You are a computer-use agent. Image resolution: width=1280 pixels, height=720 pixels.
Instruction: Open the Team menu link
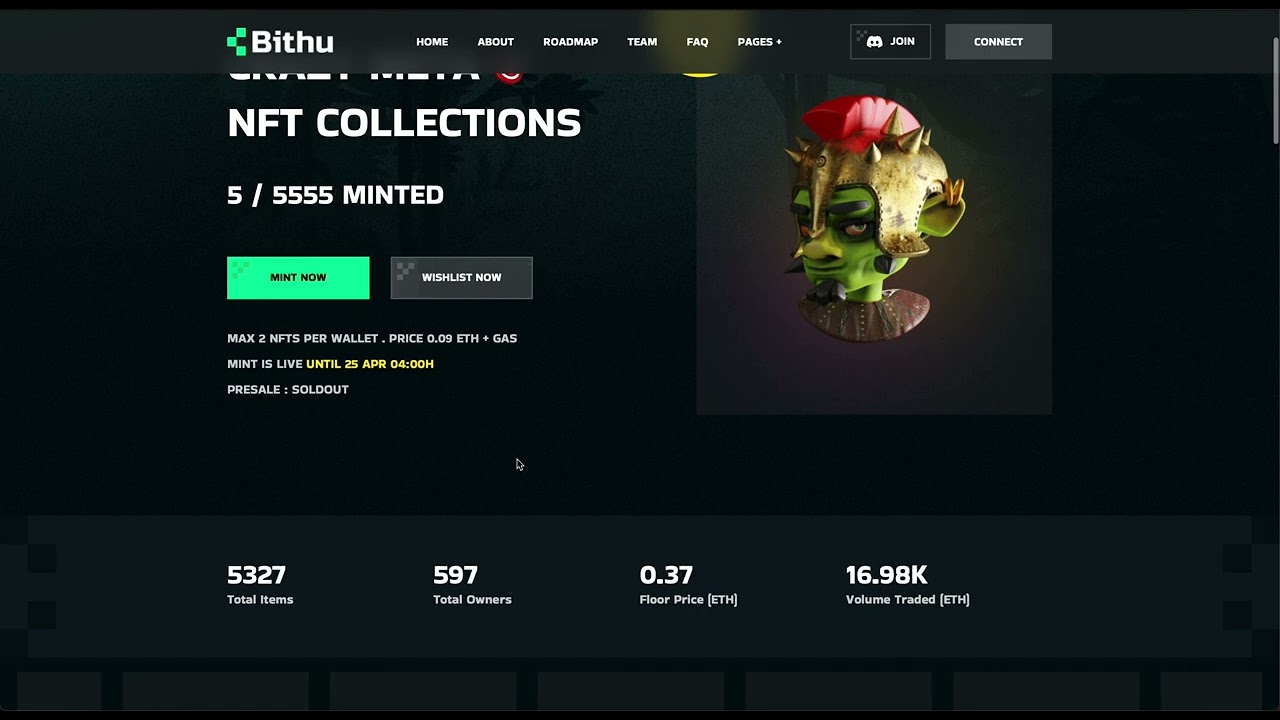point(642,42)
